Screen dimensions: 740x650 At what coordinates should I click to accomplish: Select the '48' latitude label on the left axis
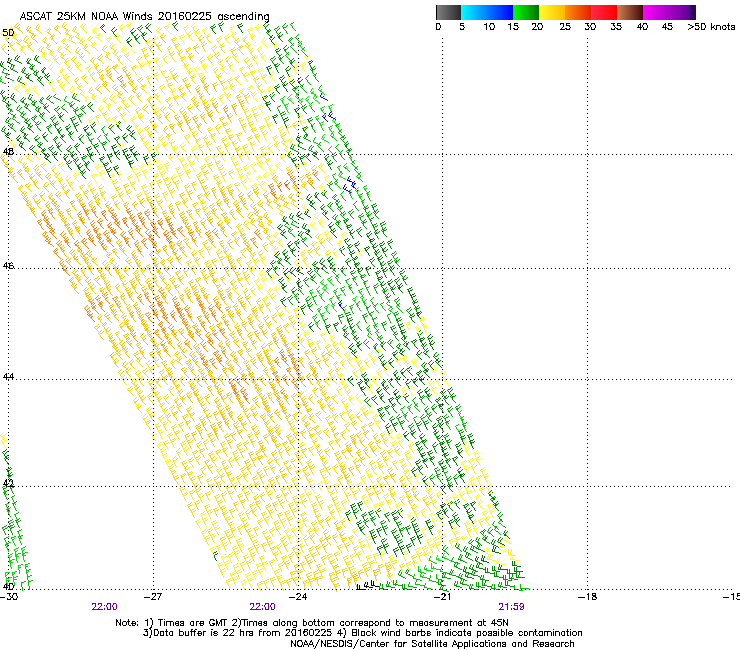tap(8, 152)
